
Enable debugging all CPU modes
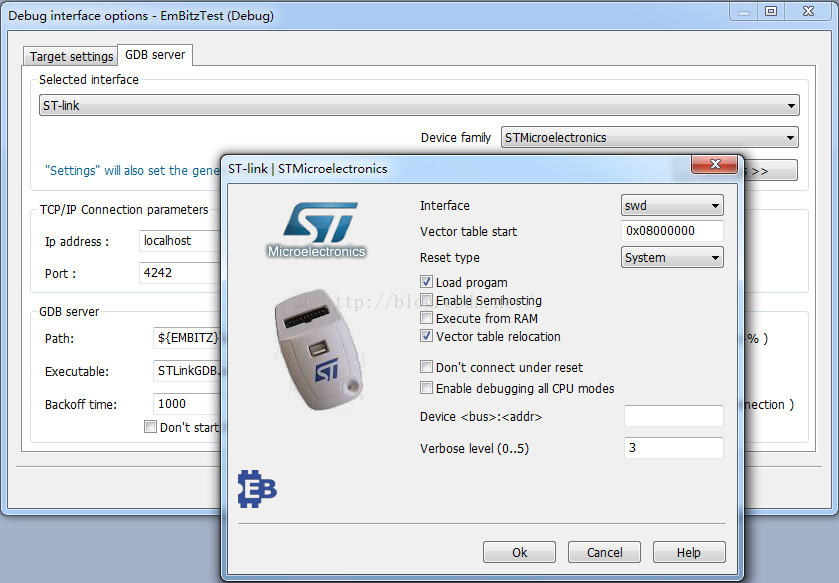pyautogui.click(x=426, y=388)
